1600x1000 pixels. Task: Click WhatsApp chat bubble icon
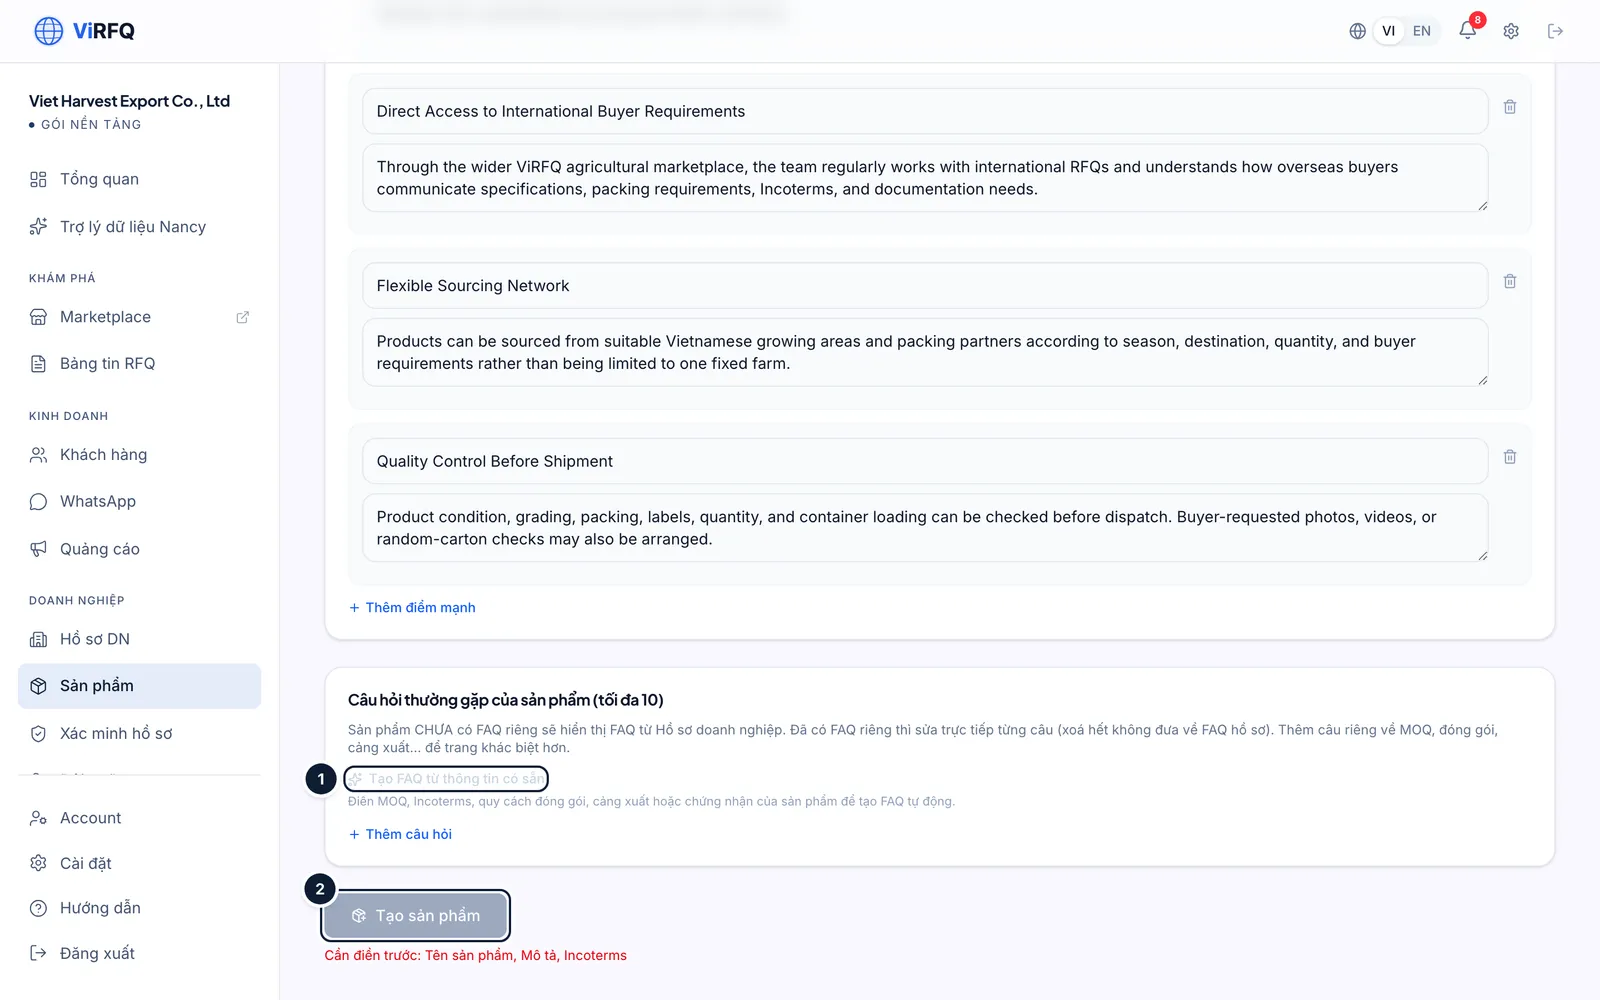(x=38, y=501)
